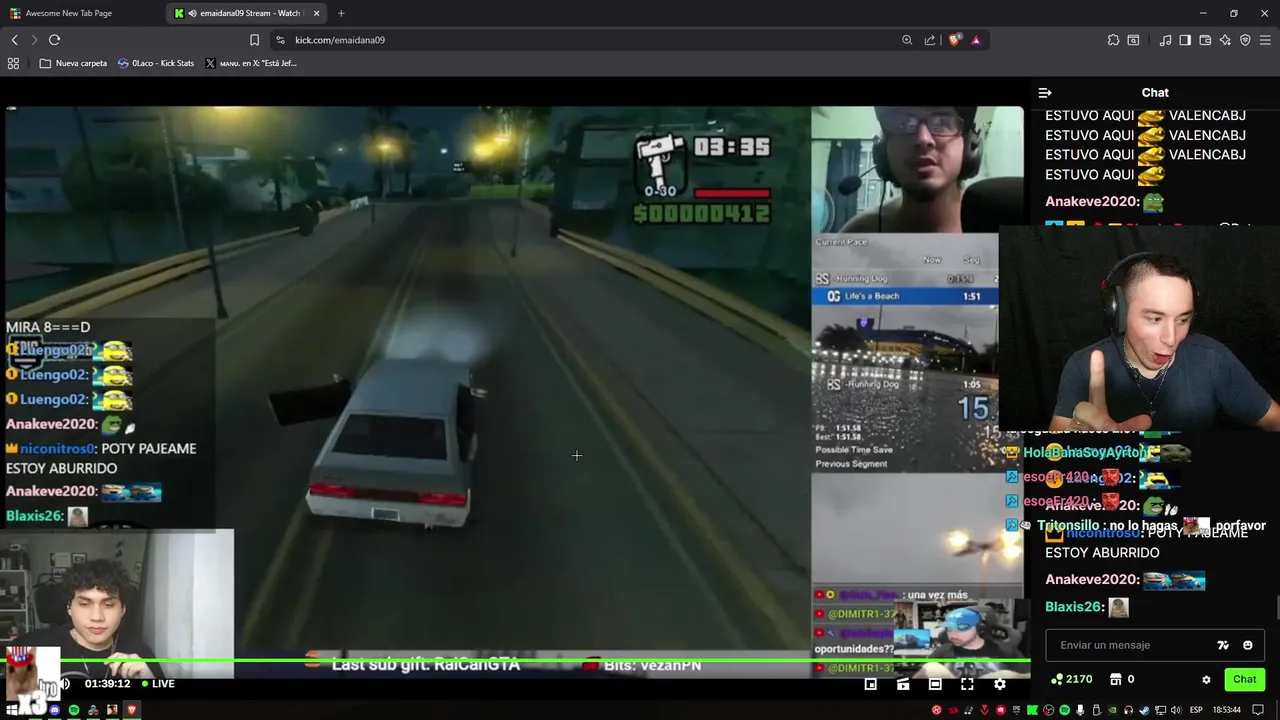
Task: Seek on the green stream progress bar
Action: [517, 660]
